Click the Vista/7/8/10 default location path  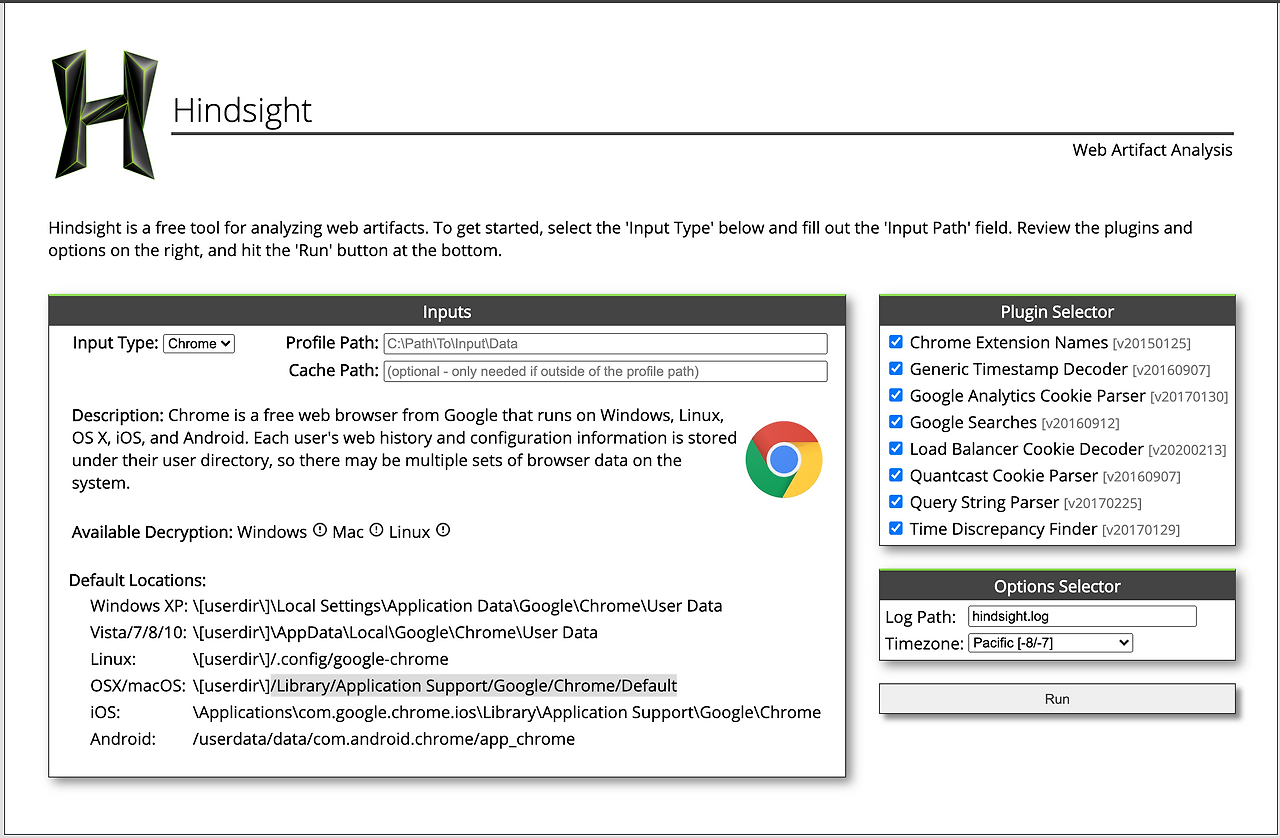coord(395,632)
